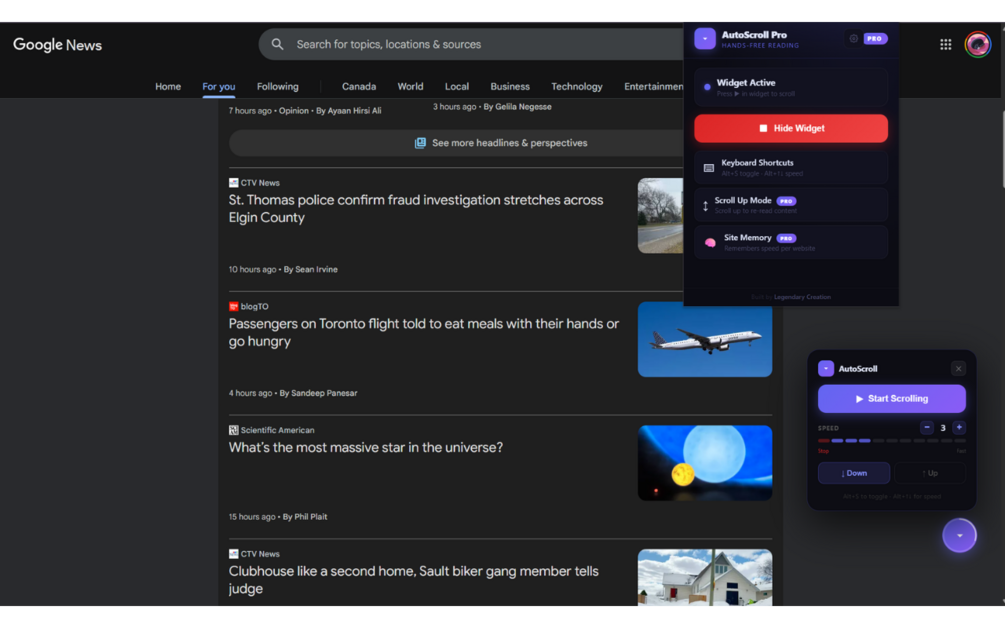Open the account profile avatar
Image resolution: width=1005 pixels, height=628 pixels.
pyautogui.click(x=977, y=44)
